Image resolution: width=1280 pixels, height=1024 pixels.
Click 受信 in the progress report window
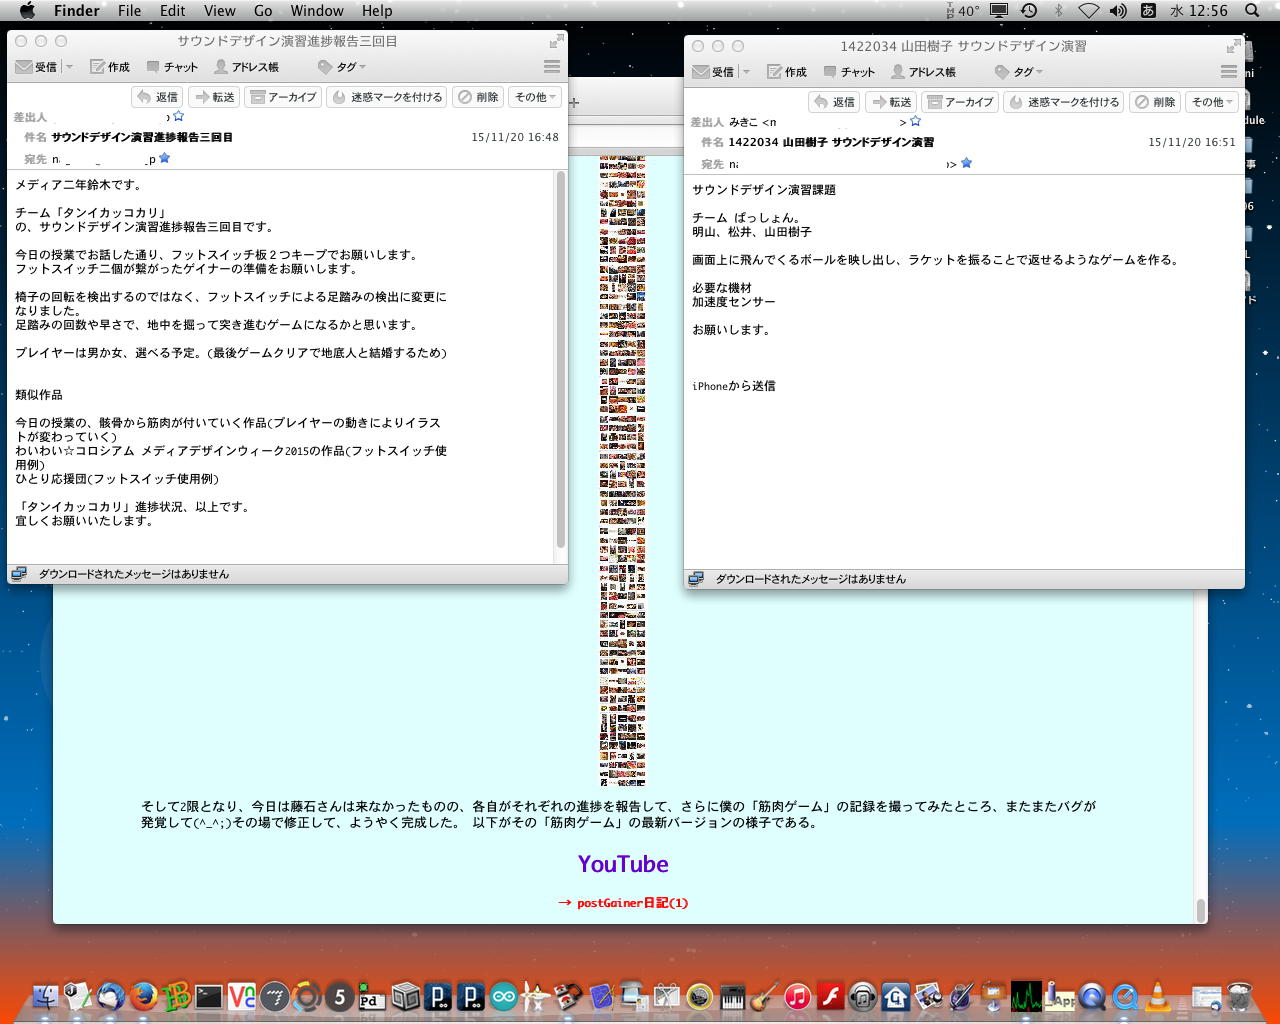click(37, 67)
